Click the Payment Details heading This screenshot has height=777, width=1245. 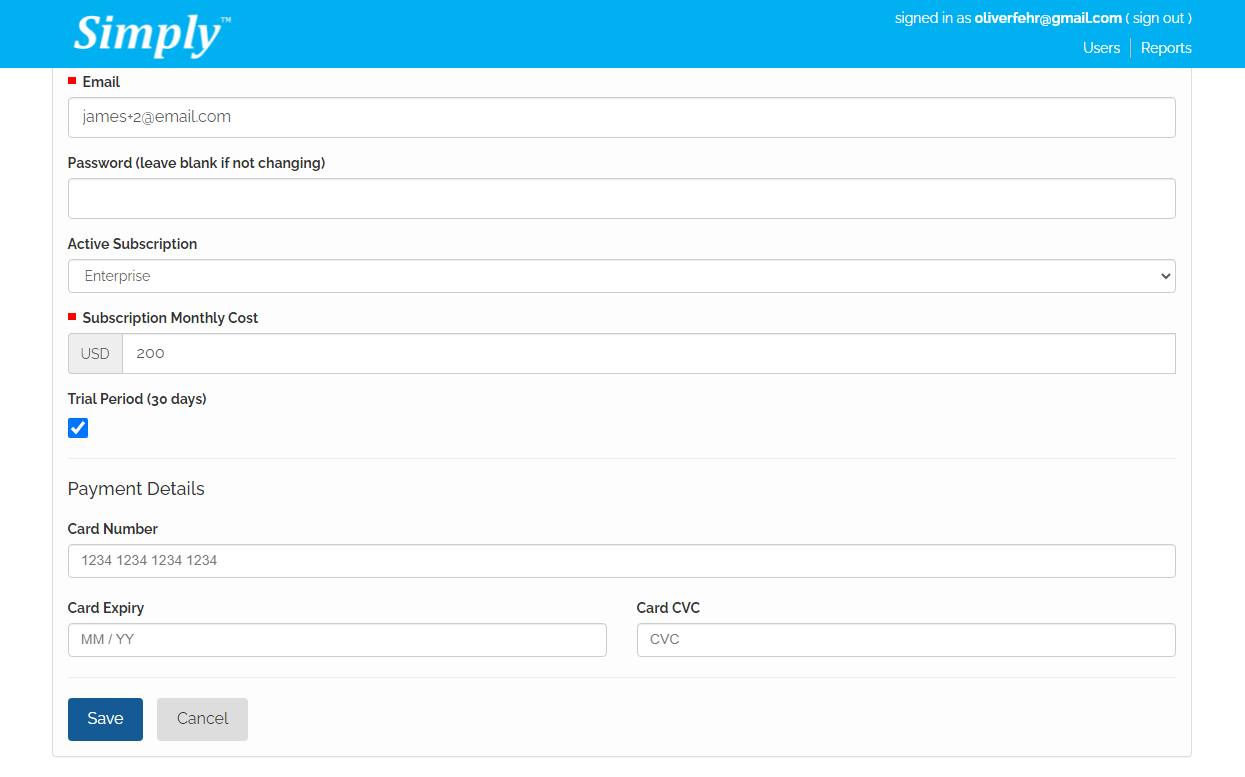pyautogui.click(x=136, y=489)
